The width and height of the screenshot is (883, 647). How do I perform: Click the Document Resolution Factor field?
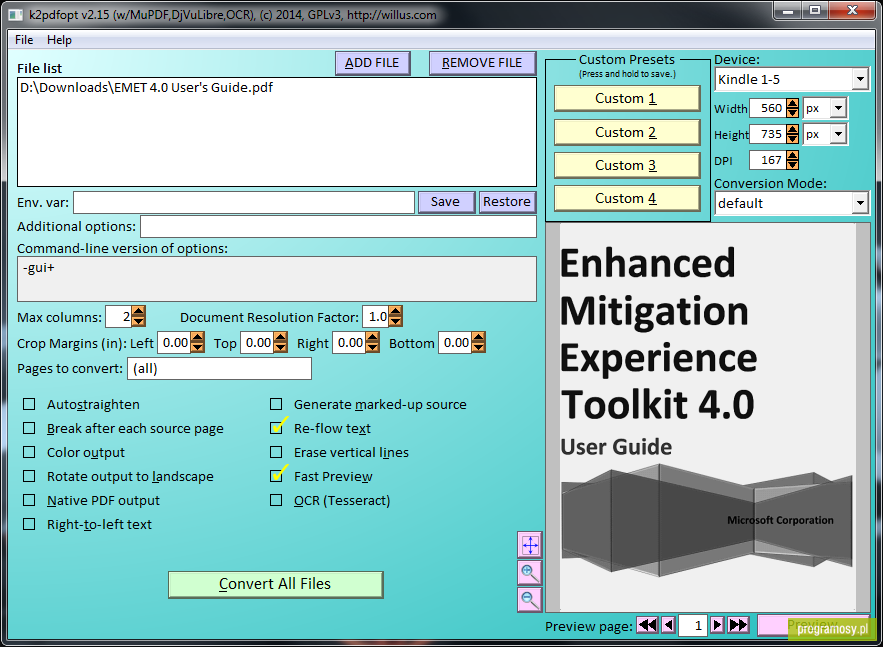point(376,317)
